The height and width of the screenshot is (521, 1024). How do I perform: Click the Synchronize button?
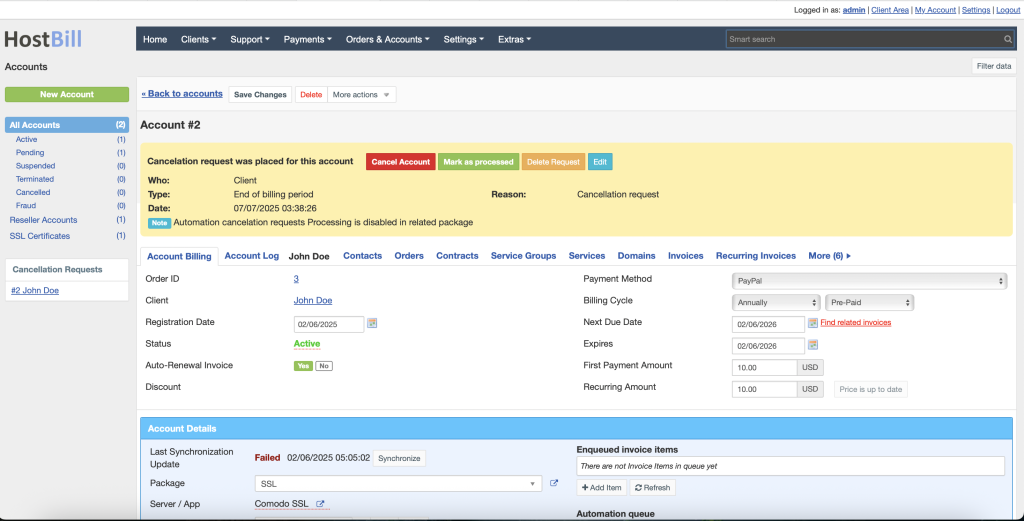pyautogui.click(x=399, y=458)
